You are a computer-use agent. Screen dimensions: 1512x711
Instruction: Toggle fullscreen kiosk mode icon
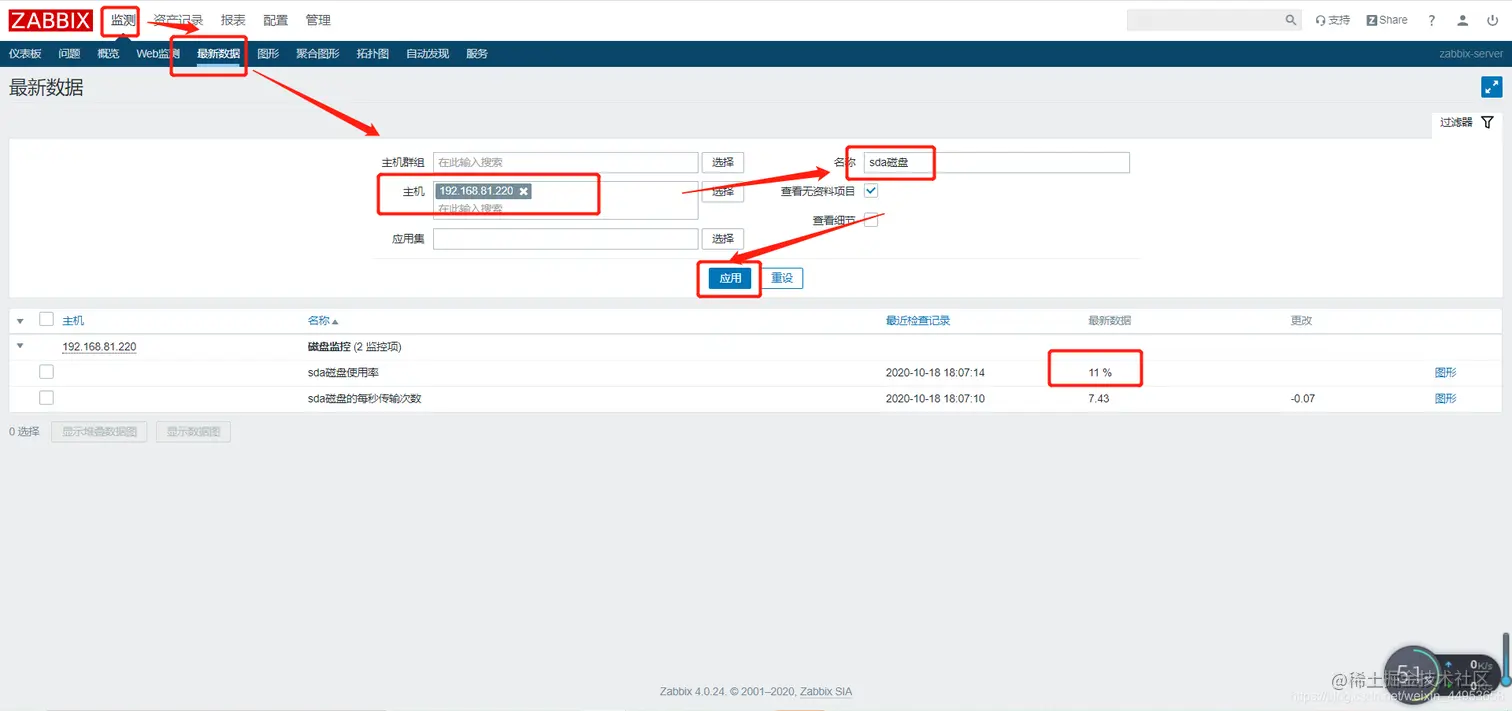pyautogui.click(x=1491, y=88)
